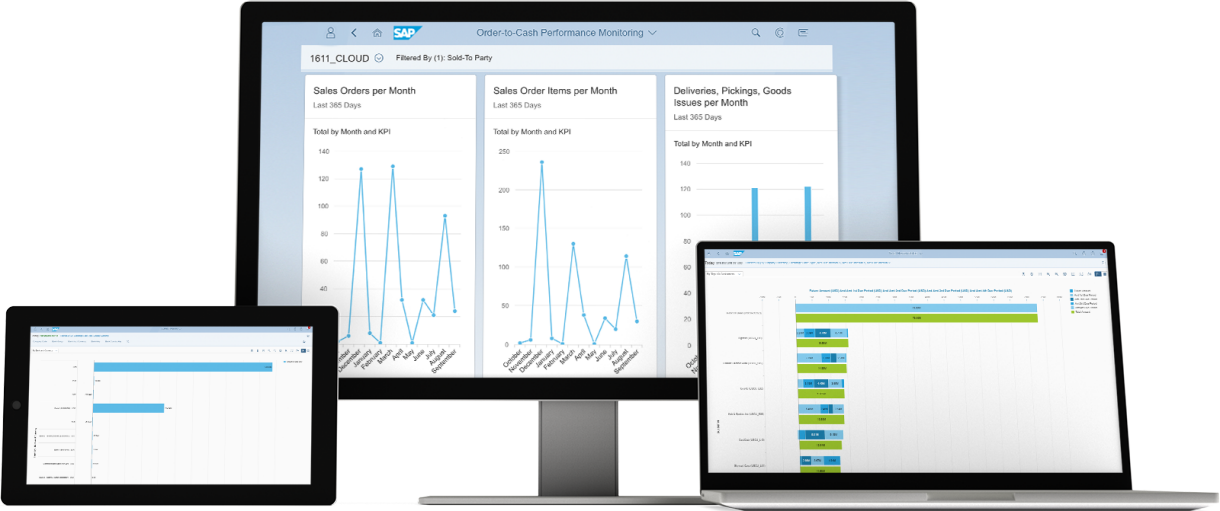Viewport: 1220px width, 511px height.
Task: Go to Home via the monitor's house icon
Action: [377, 33]
